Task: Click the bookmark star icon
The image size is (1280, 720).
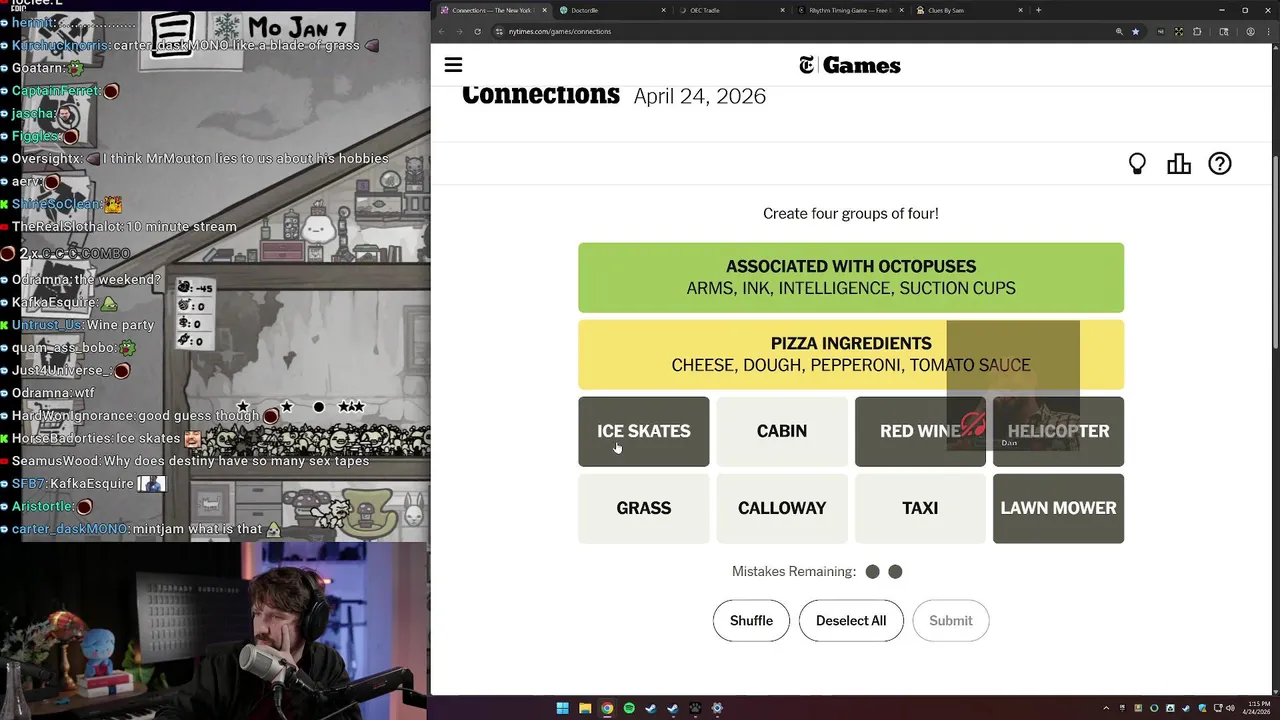Action: coord(1135,31)
